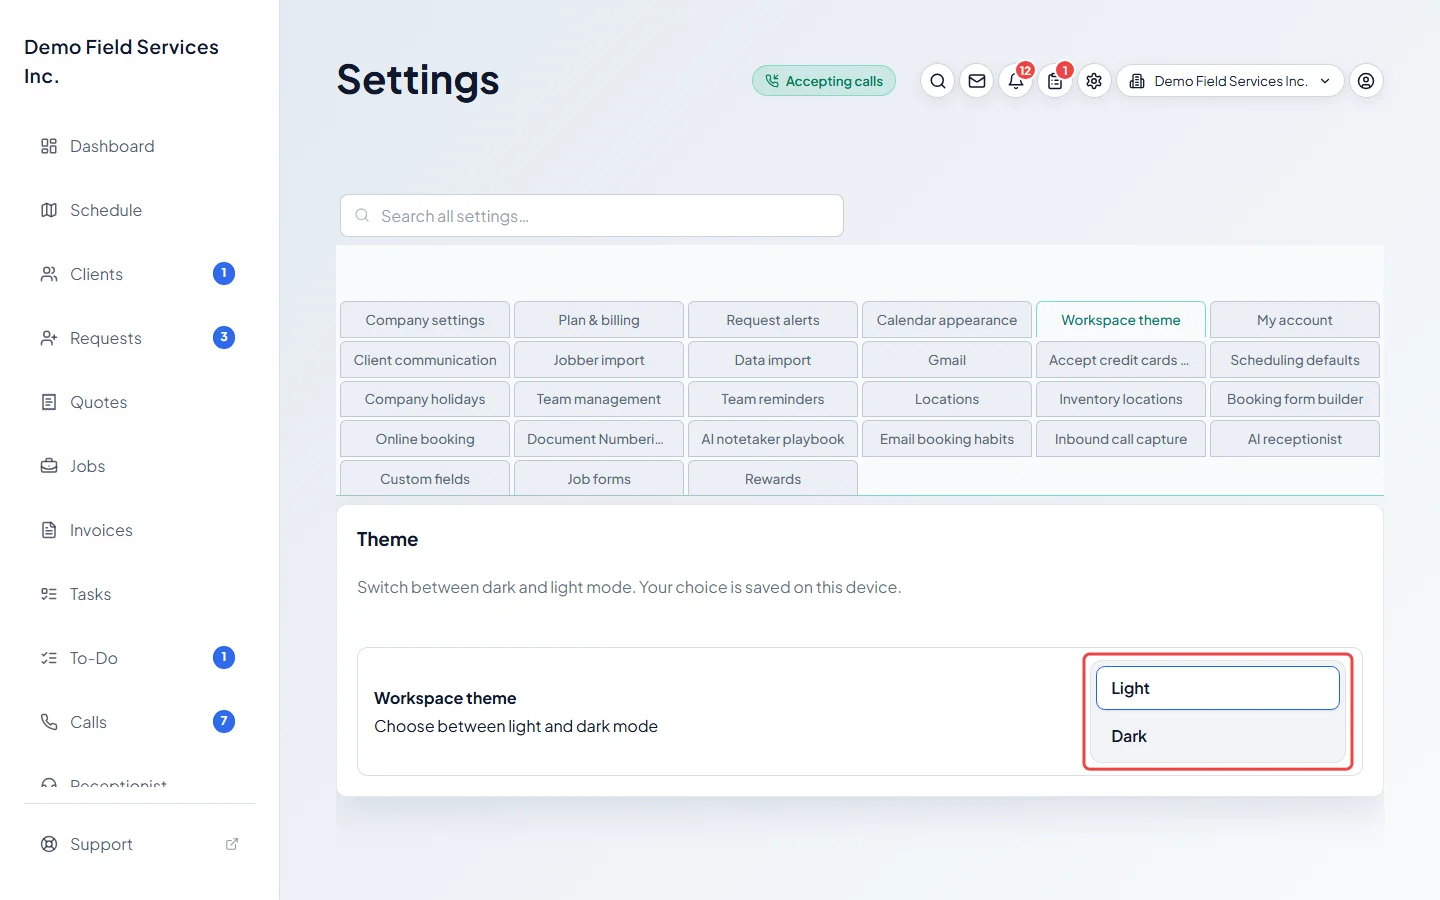The image size is (1440, 900).
Task: Open the search icon in the header
Action: point(937,81)
